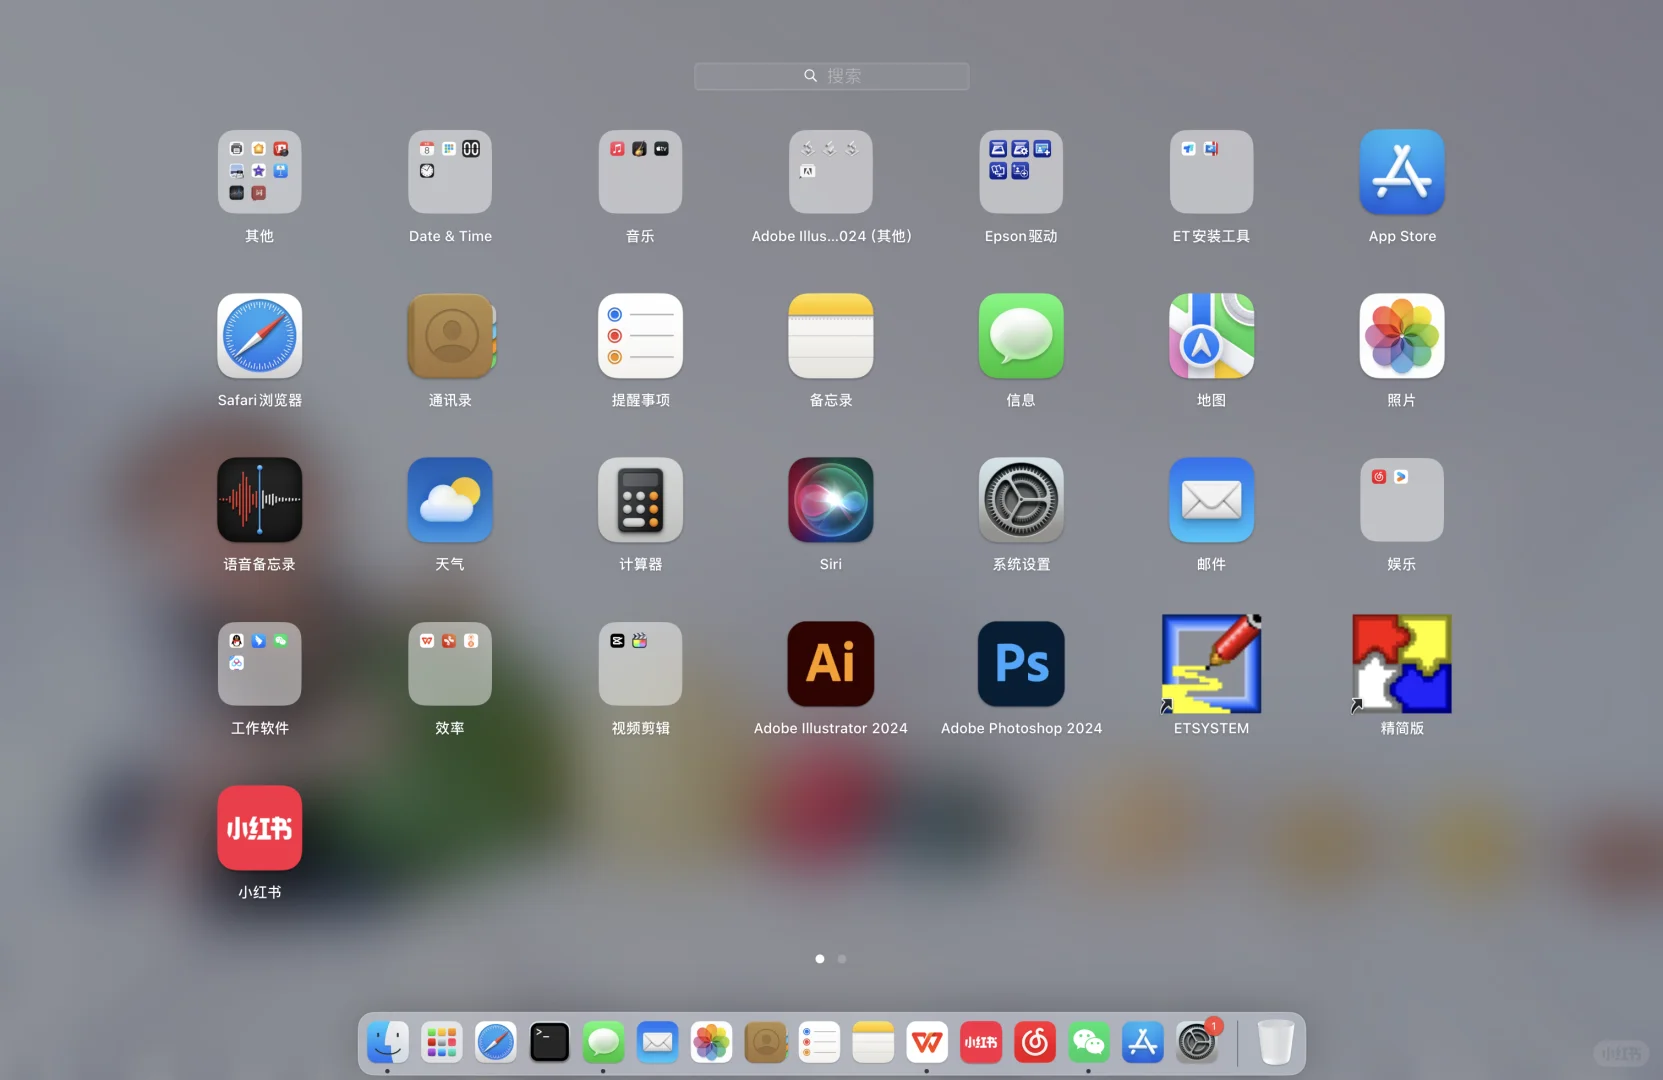This screenshot has width=1663, height=1080.
Task: Switch to the second Launchpad page dot
Action: (x=842, y=958)
